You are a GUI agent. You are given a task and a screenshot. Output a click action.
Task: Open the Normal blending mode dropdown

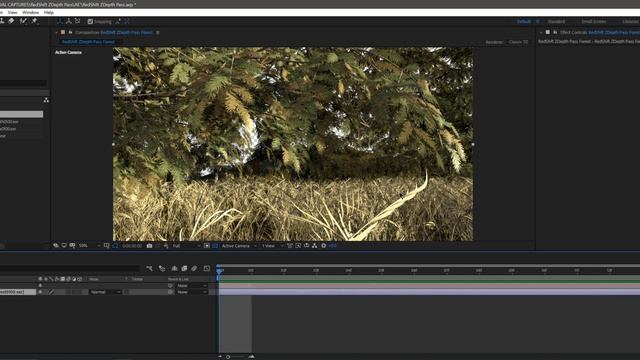pyautogui.click(x=106, y=292)
